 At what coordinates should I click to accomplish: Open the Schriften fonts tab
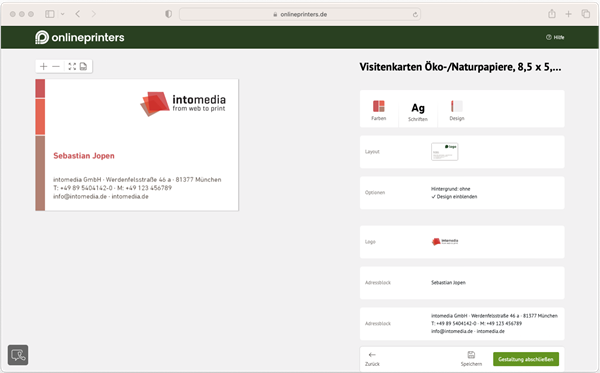tap(418, 112)
